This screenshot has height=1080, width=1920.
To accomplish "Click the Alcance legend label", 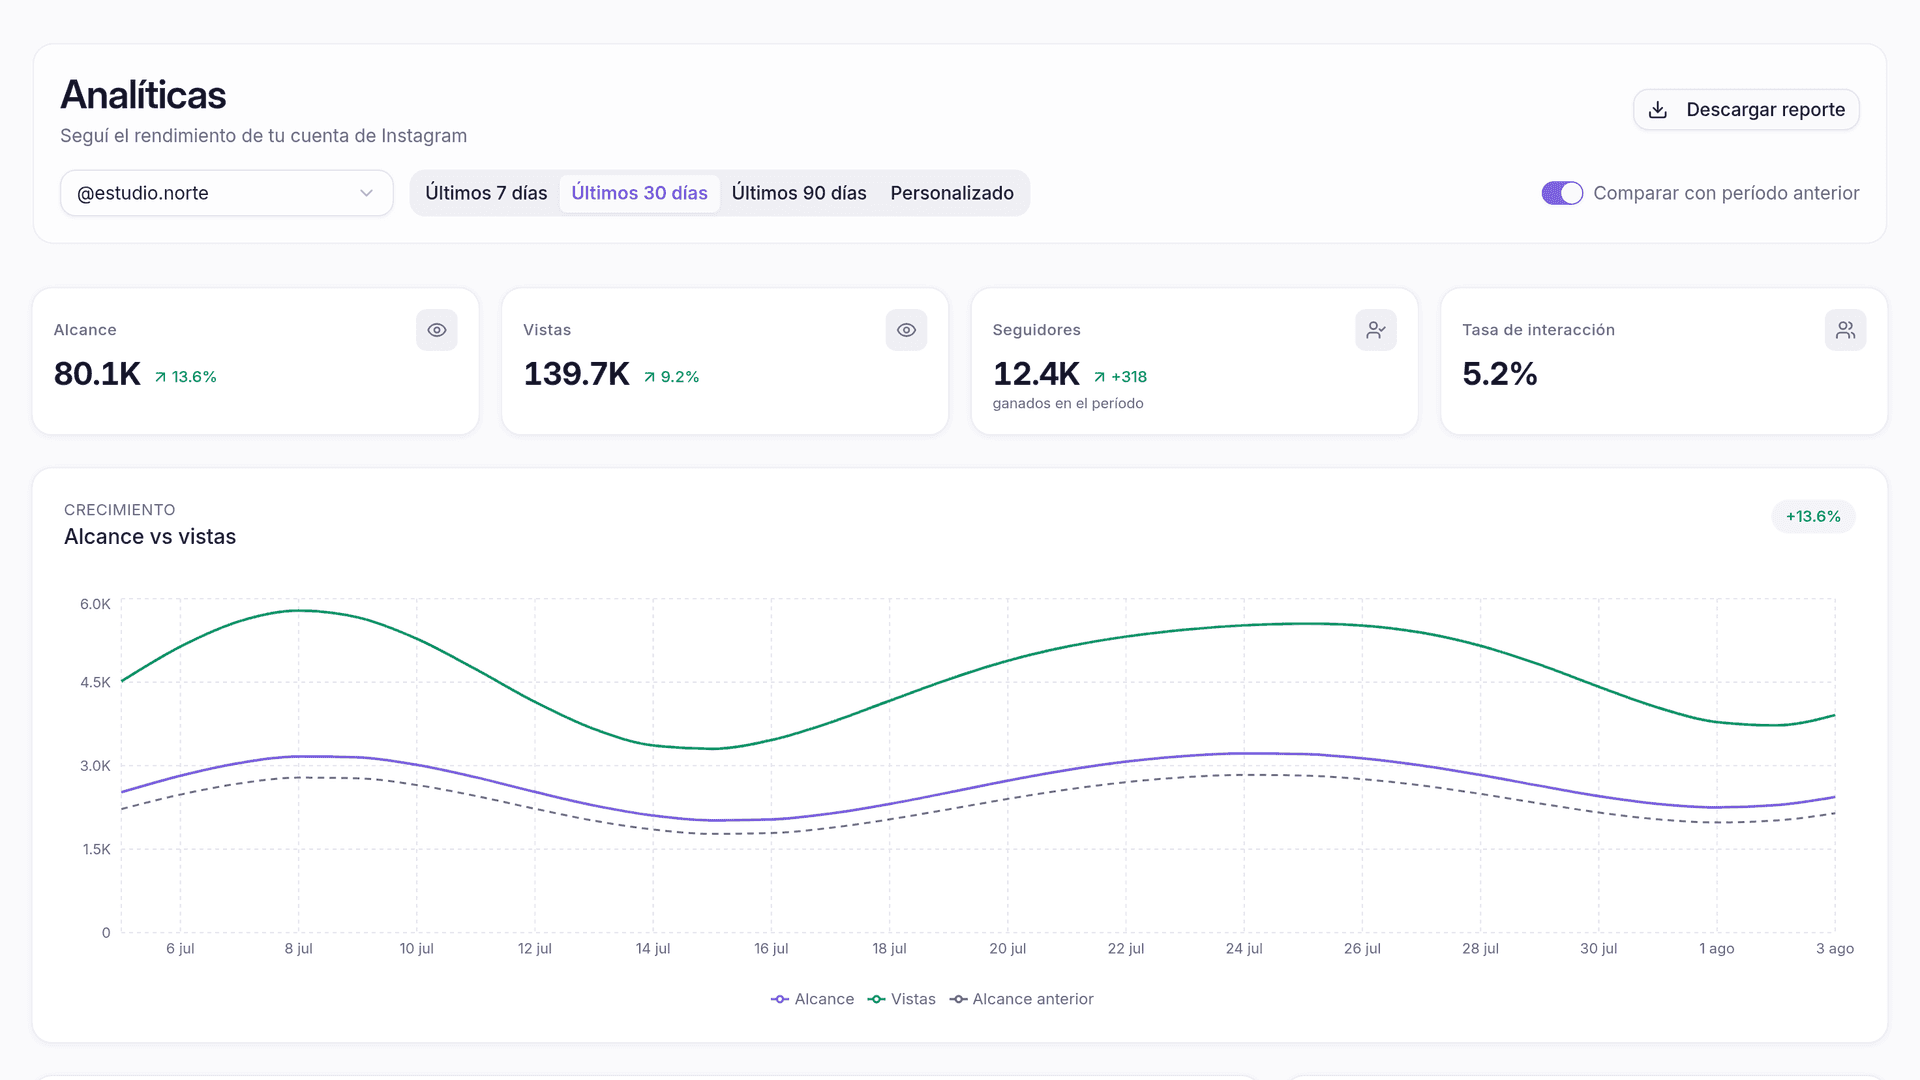I will 824,999.
